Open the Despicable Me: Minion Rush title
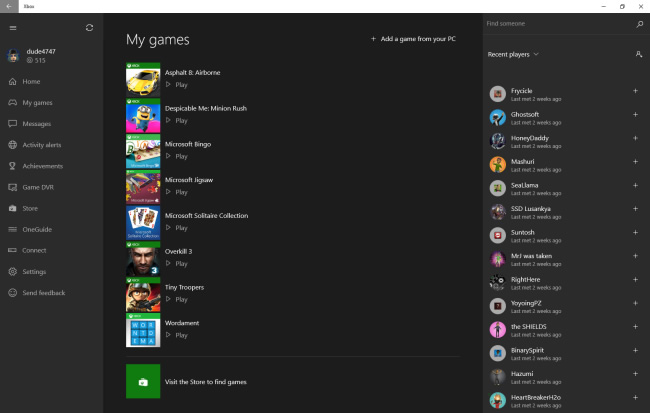This screenshot has height=413, width=650. coord(206,108)
